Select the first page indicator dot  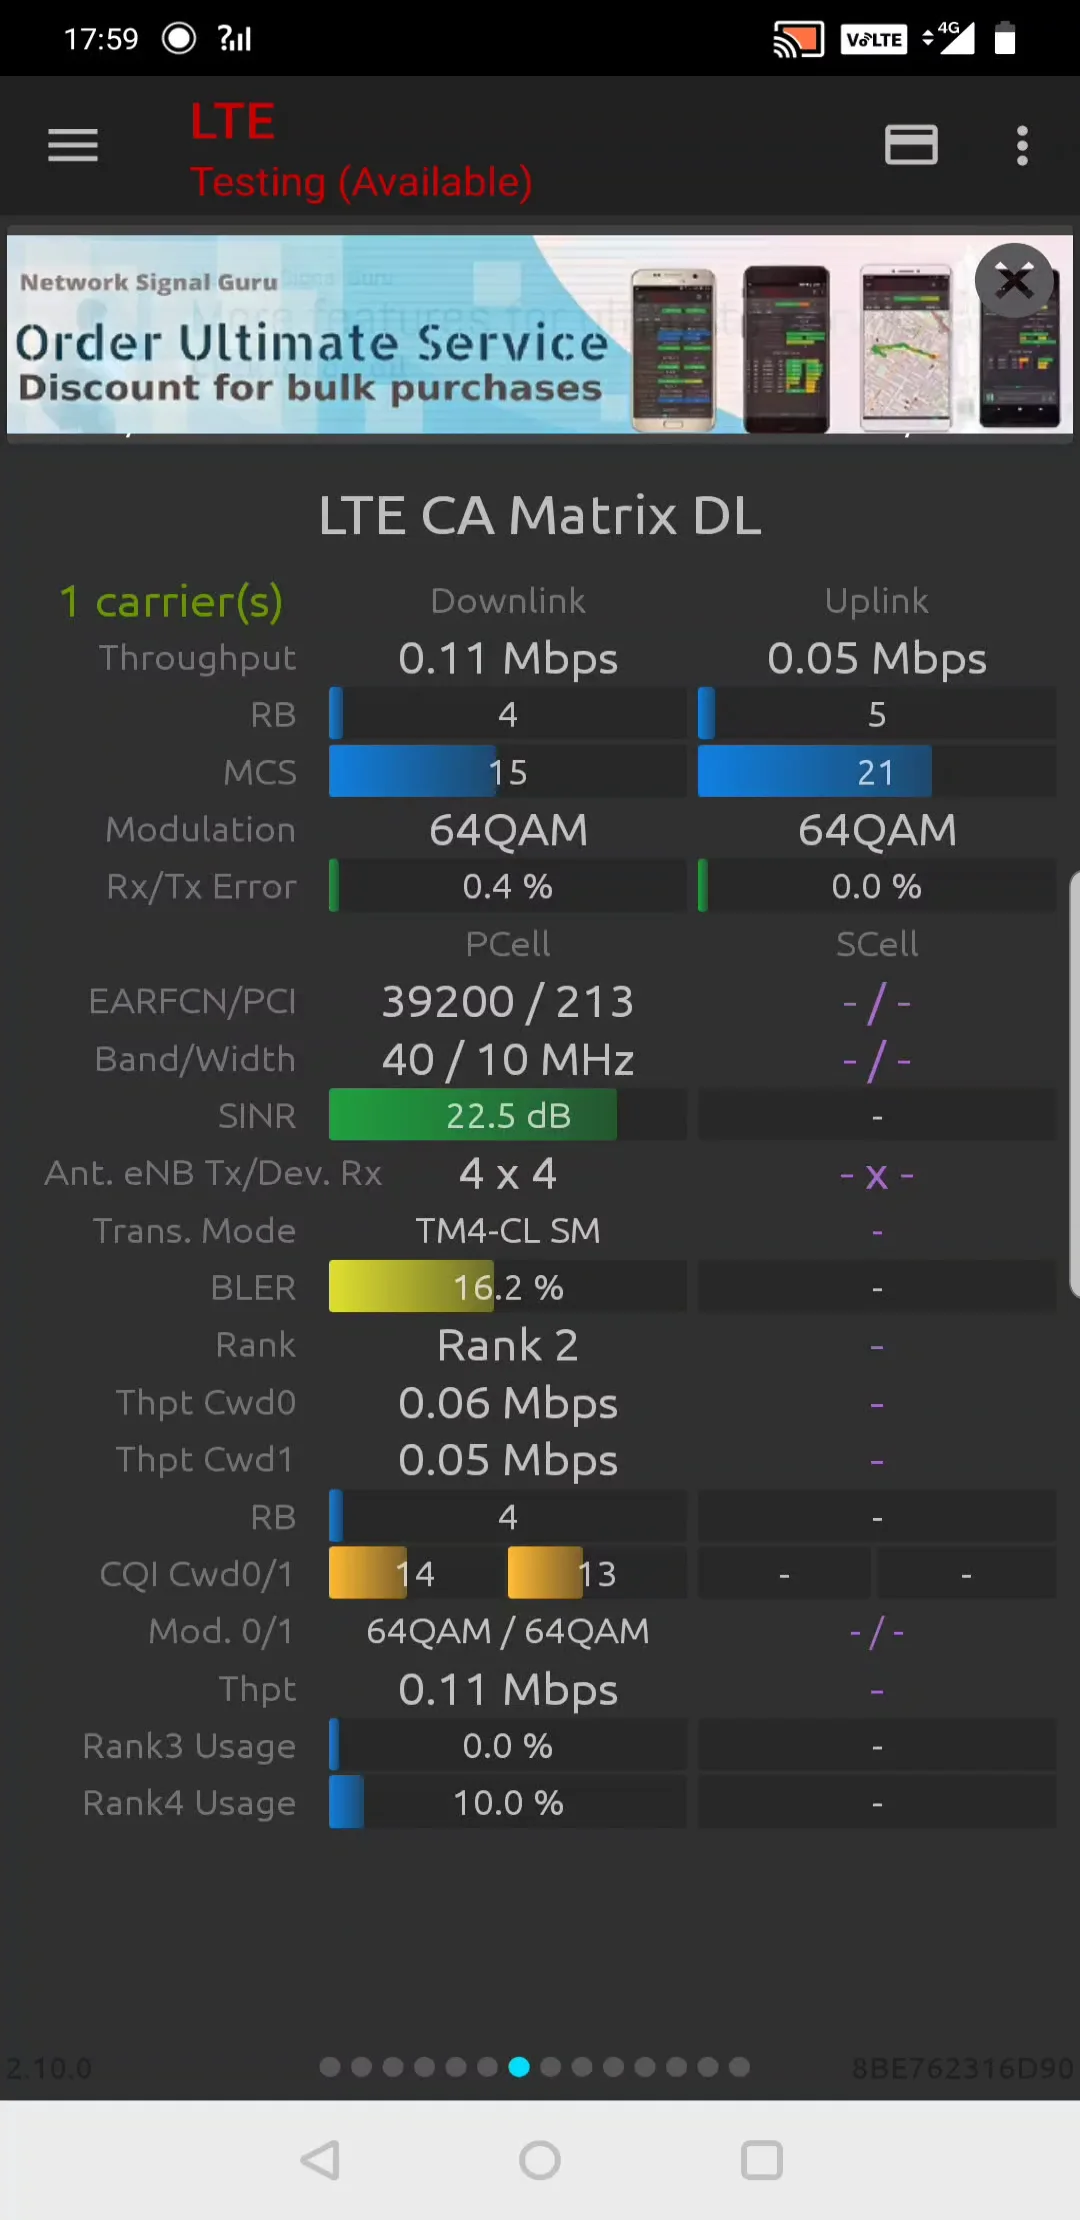[330, 2067]
